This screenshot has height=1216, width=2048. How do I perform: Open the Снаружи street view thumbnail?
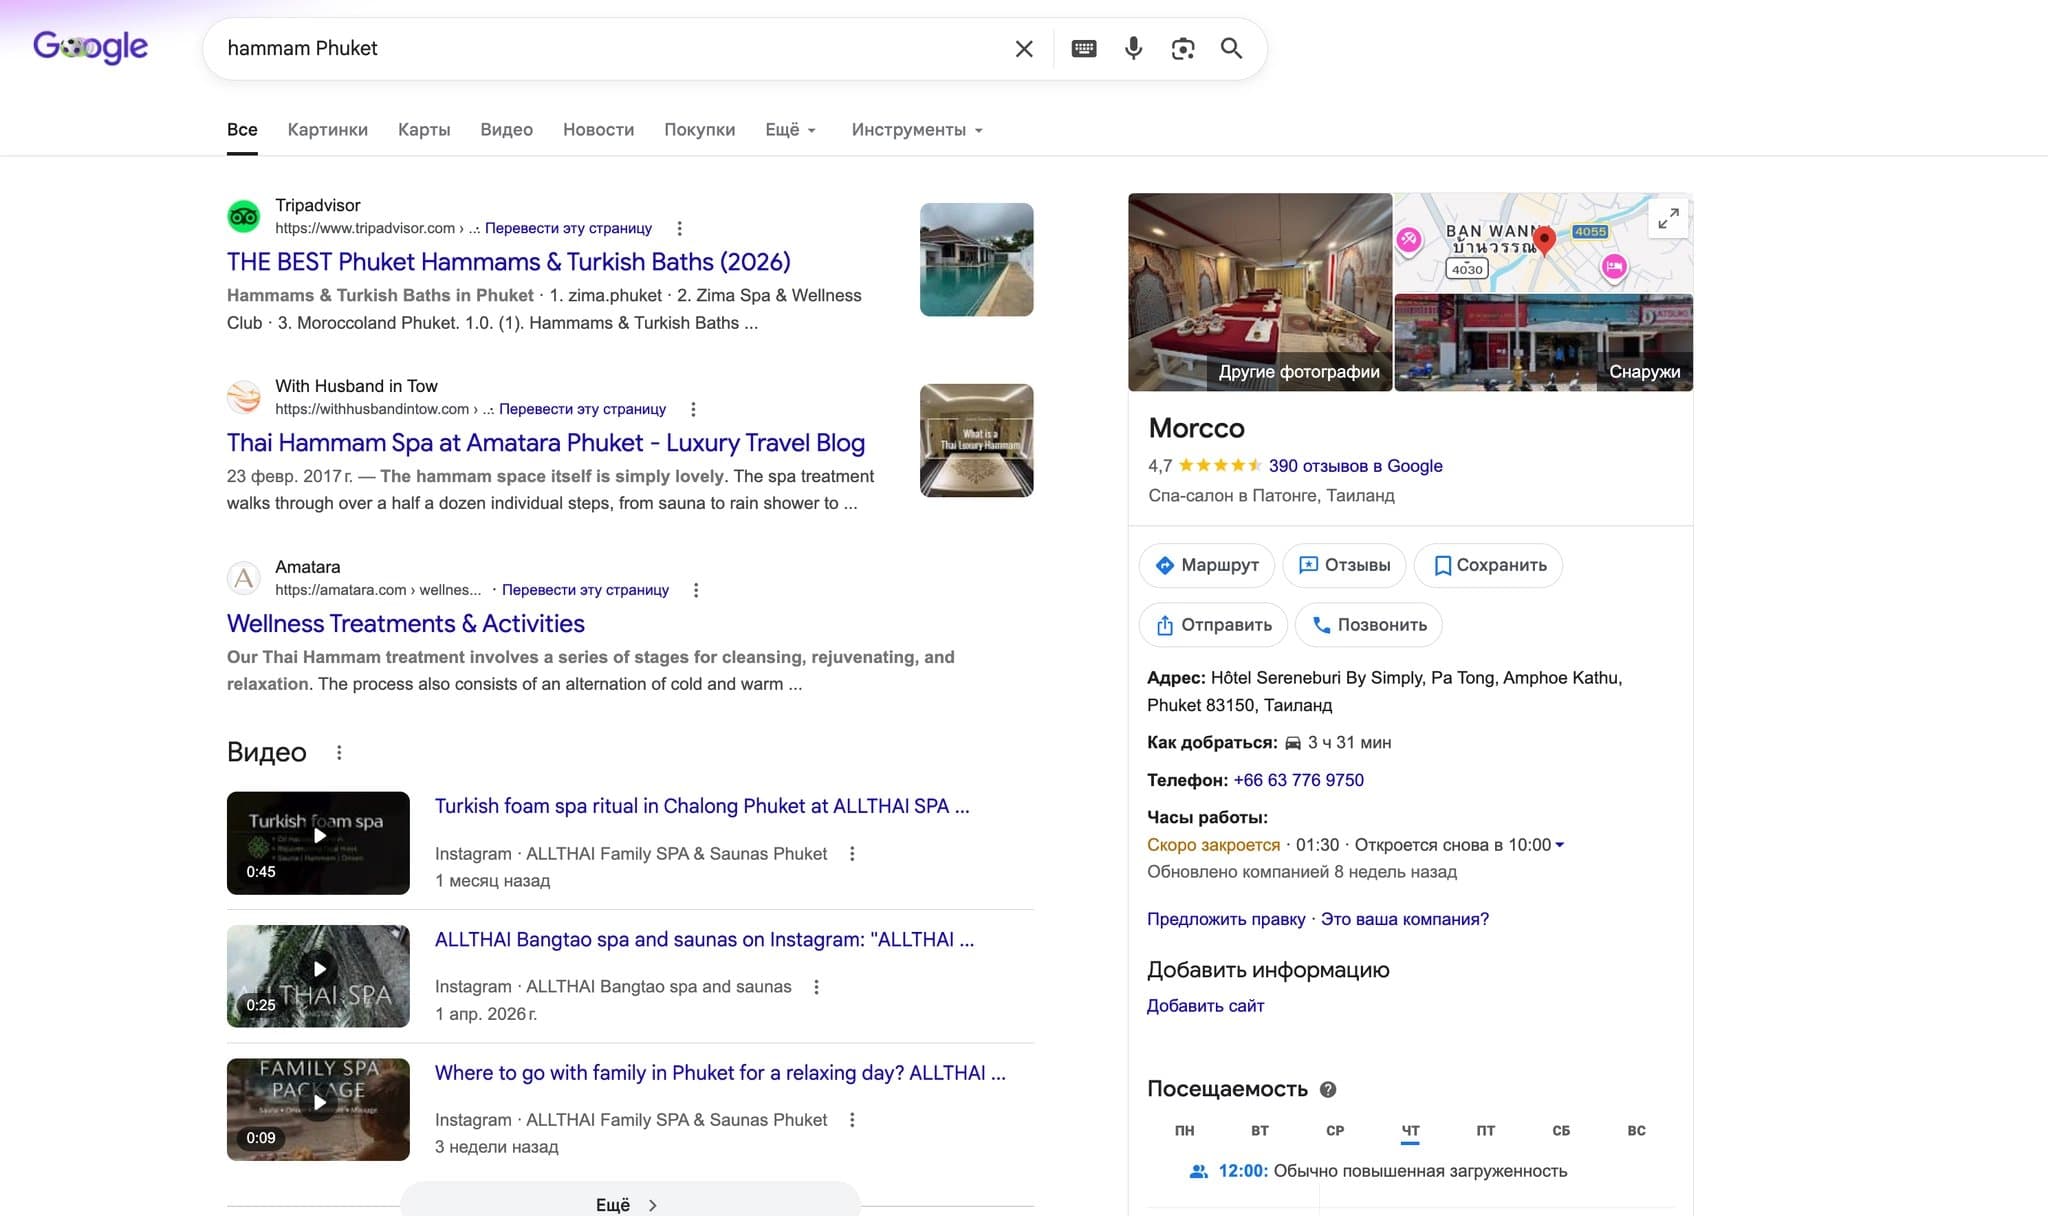[x=1543, y=343]
